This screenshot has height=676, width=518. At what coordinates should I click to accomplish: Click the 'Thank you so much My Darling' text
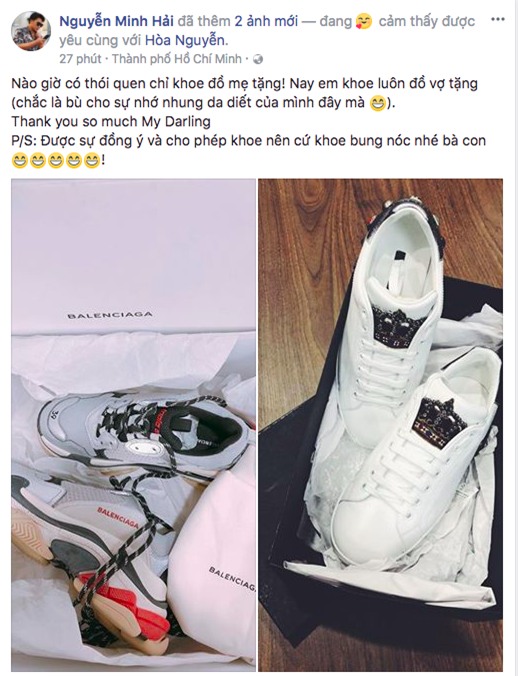pos(111,122)
